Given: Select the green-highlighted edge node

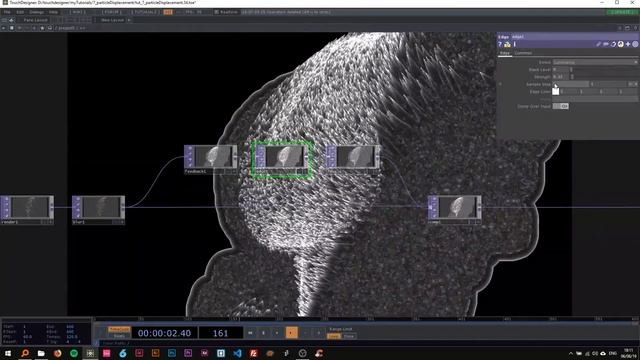Looking at the screenshot, I should pyautogui.click(x=282, y=160).
